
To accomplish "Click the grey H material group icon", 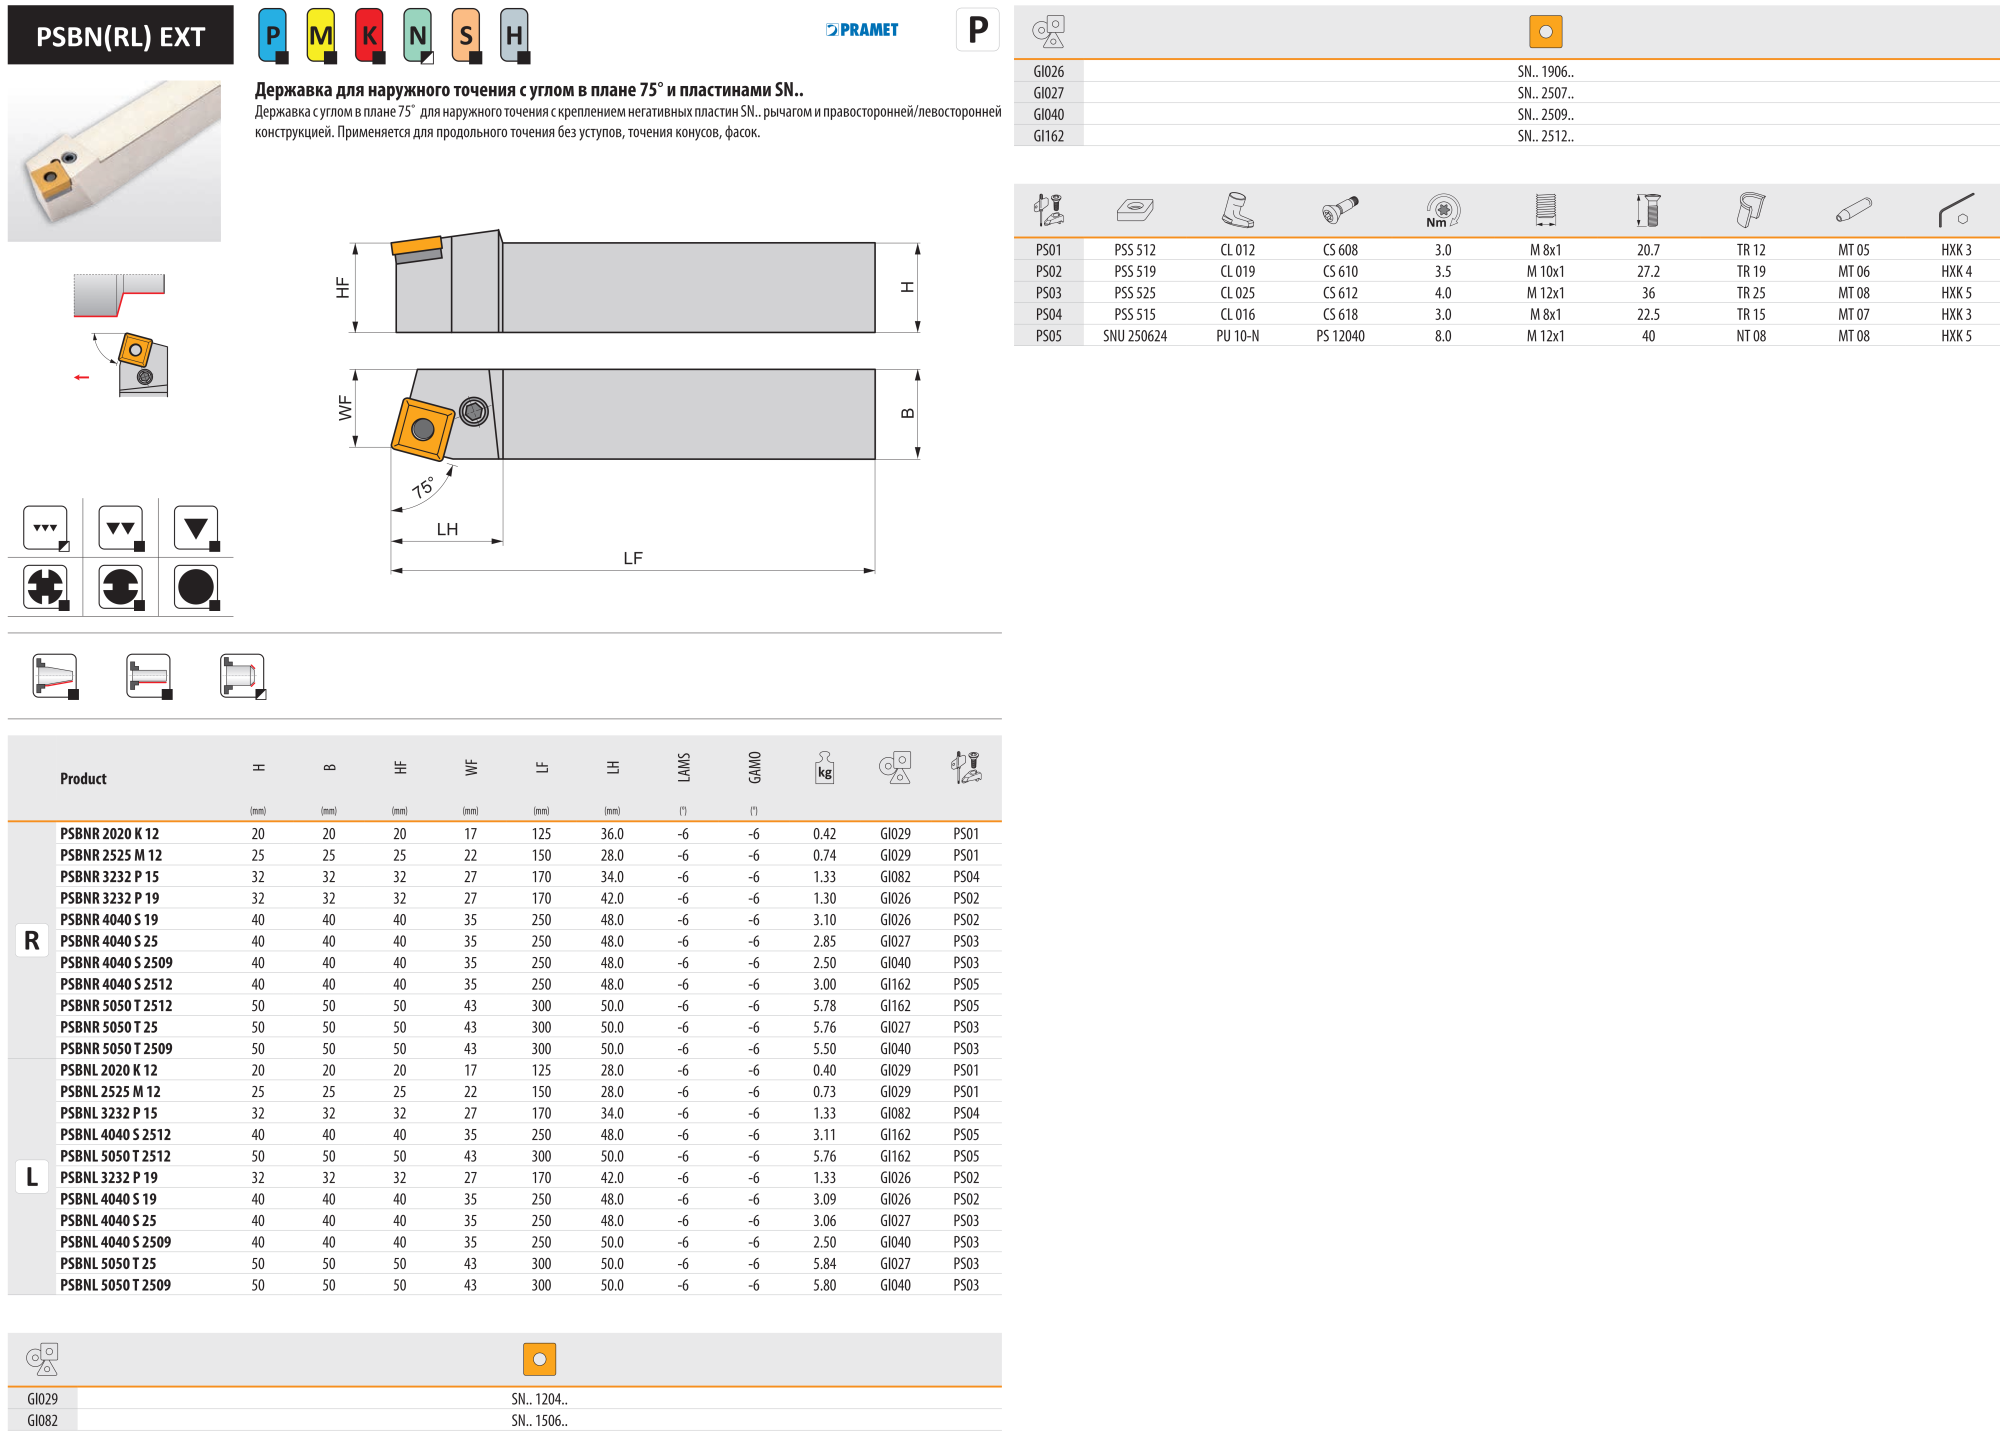I will (x=514, y=36).
